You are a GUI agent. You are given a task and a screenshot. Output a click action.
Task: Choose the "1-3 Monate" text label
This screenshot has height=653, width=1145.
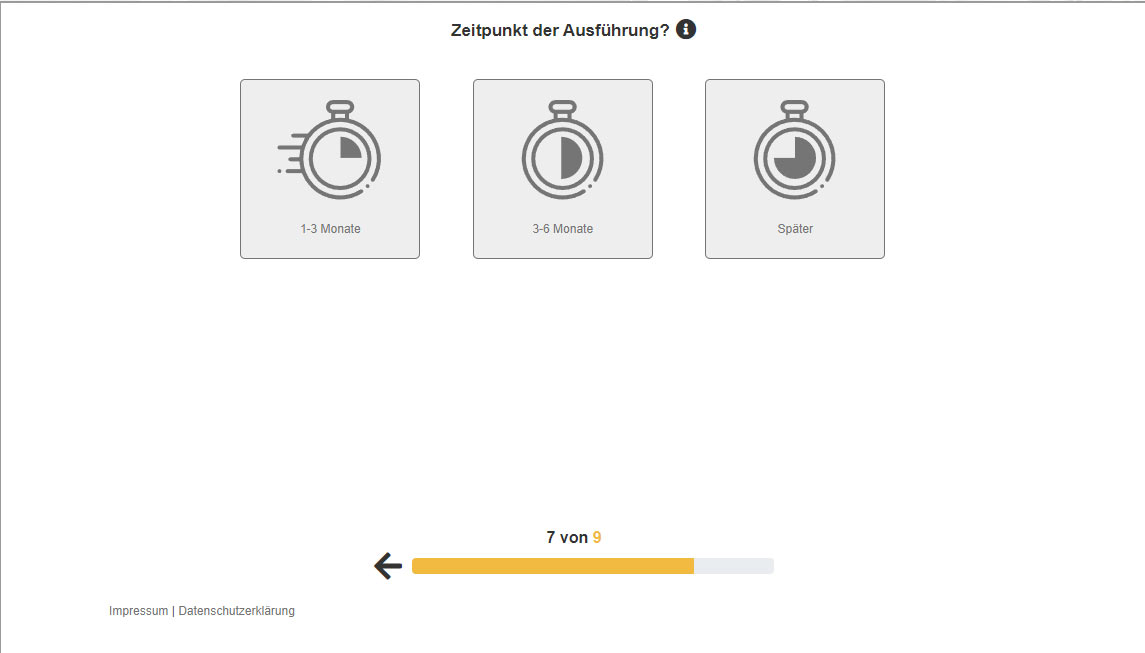tap(330, 229)
